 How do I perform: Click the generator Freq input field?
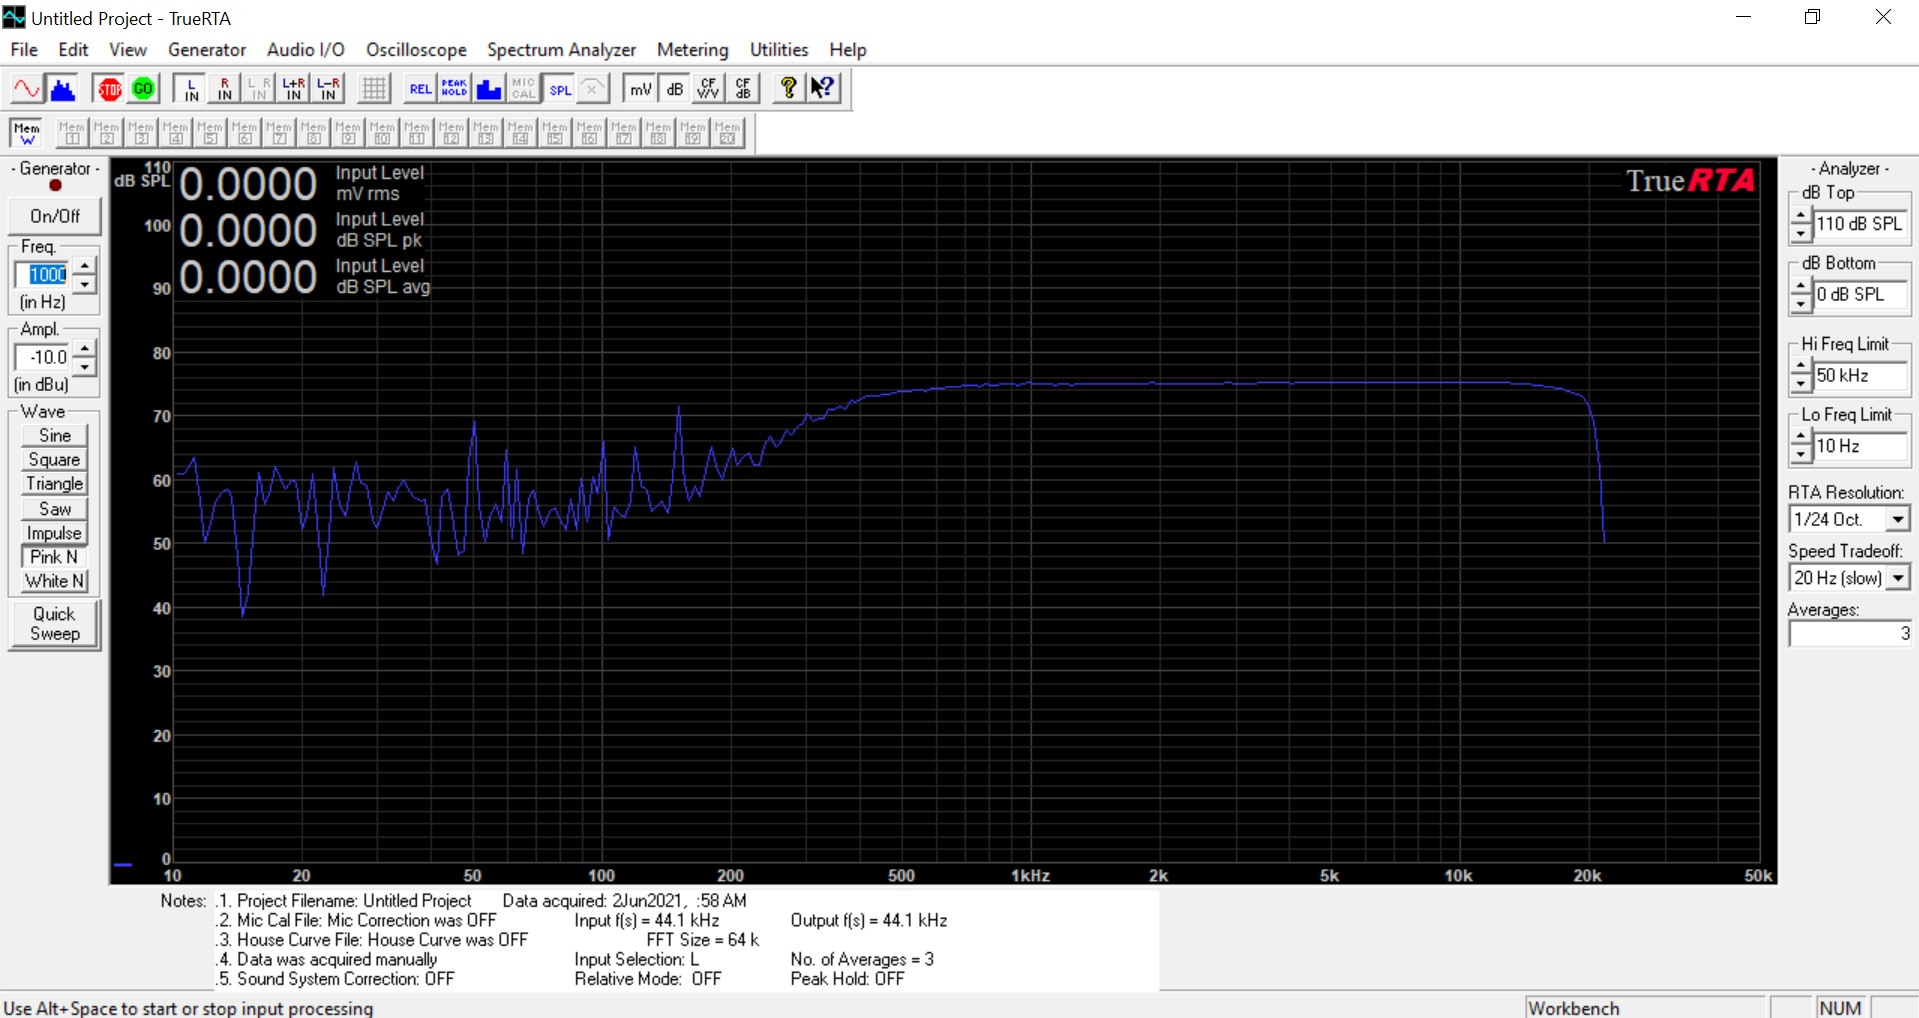pos(44,274)
